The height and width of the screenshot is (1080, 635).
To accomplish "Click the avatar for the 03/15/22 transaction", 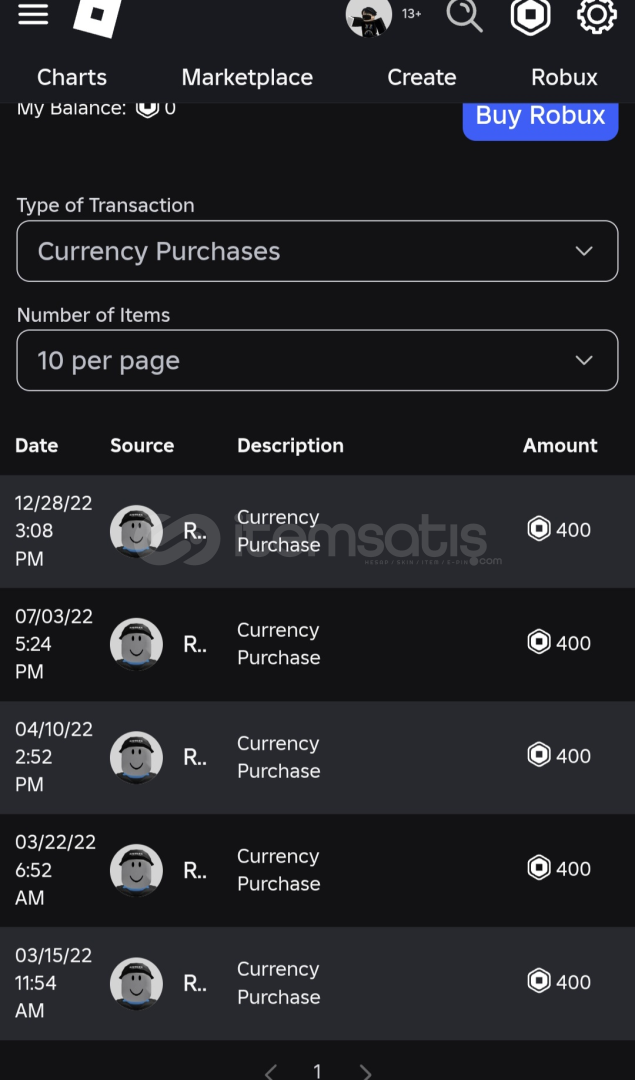I will click(136, 983).
